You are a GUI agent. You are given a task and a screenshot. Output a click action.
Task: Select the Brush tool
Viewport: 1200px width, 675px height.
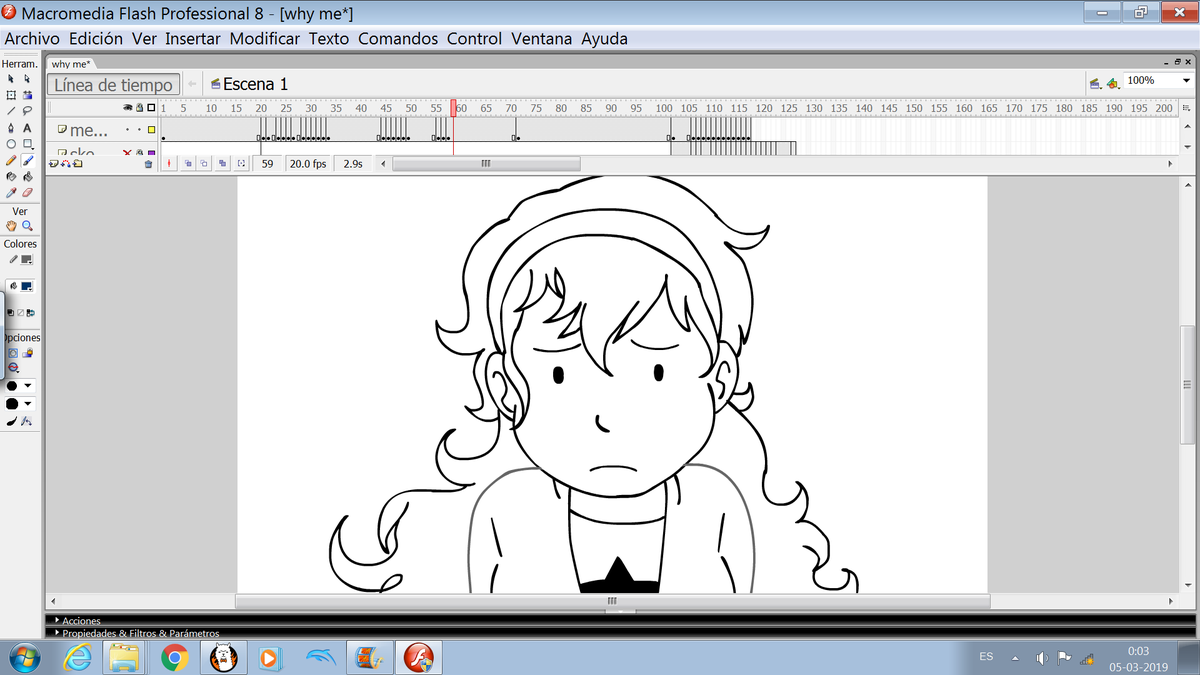click(27, 159)
